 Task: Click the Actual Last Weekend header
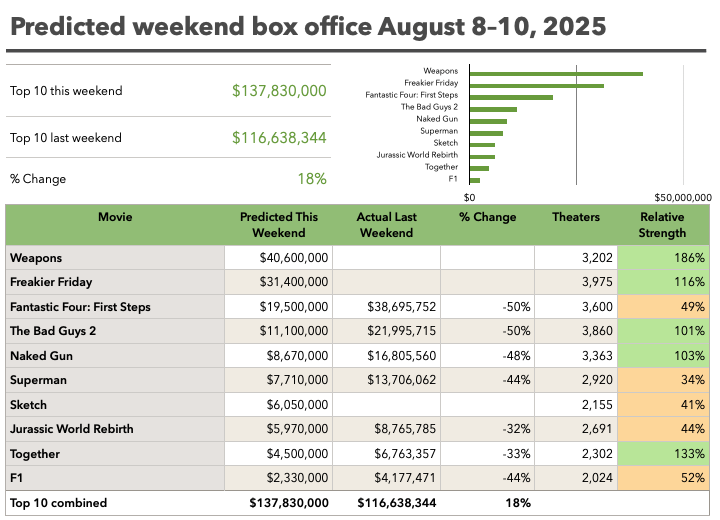pyautogui.click(x=385, y=225)
